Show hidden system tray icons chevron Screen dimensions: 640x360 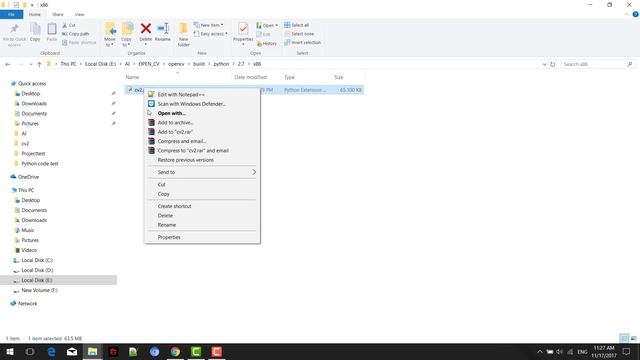[540, 351]
